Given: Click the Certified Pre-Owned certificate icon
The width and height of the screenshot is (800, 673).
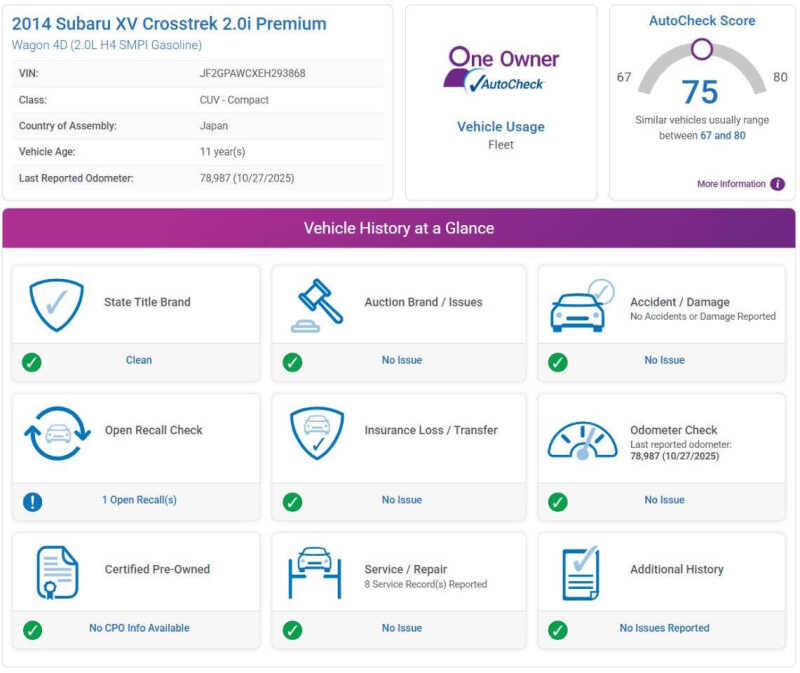Looking at the screenshot, I should [57, 572].
